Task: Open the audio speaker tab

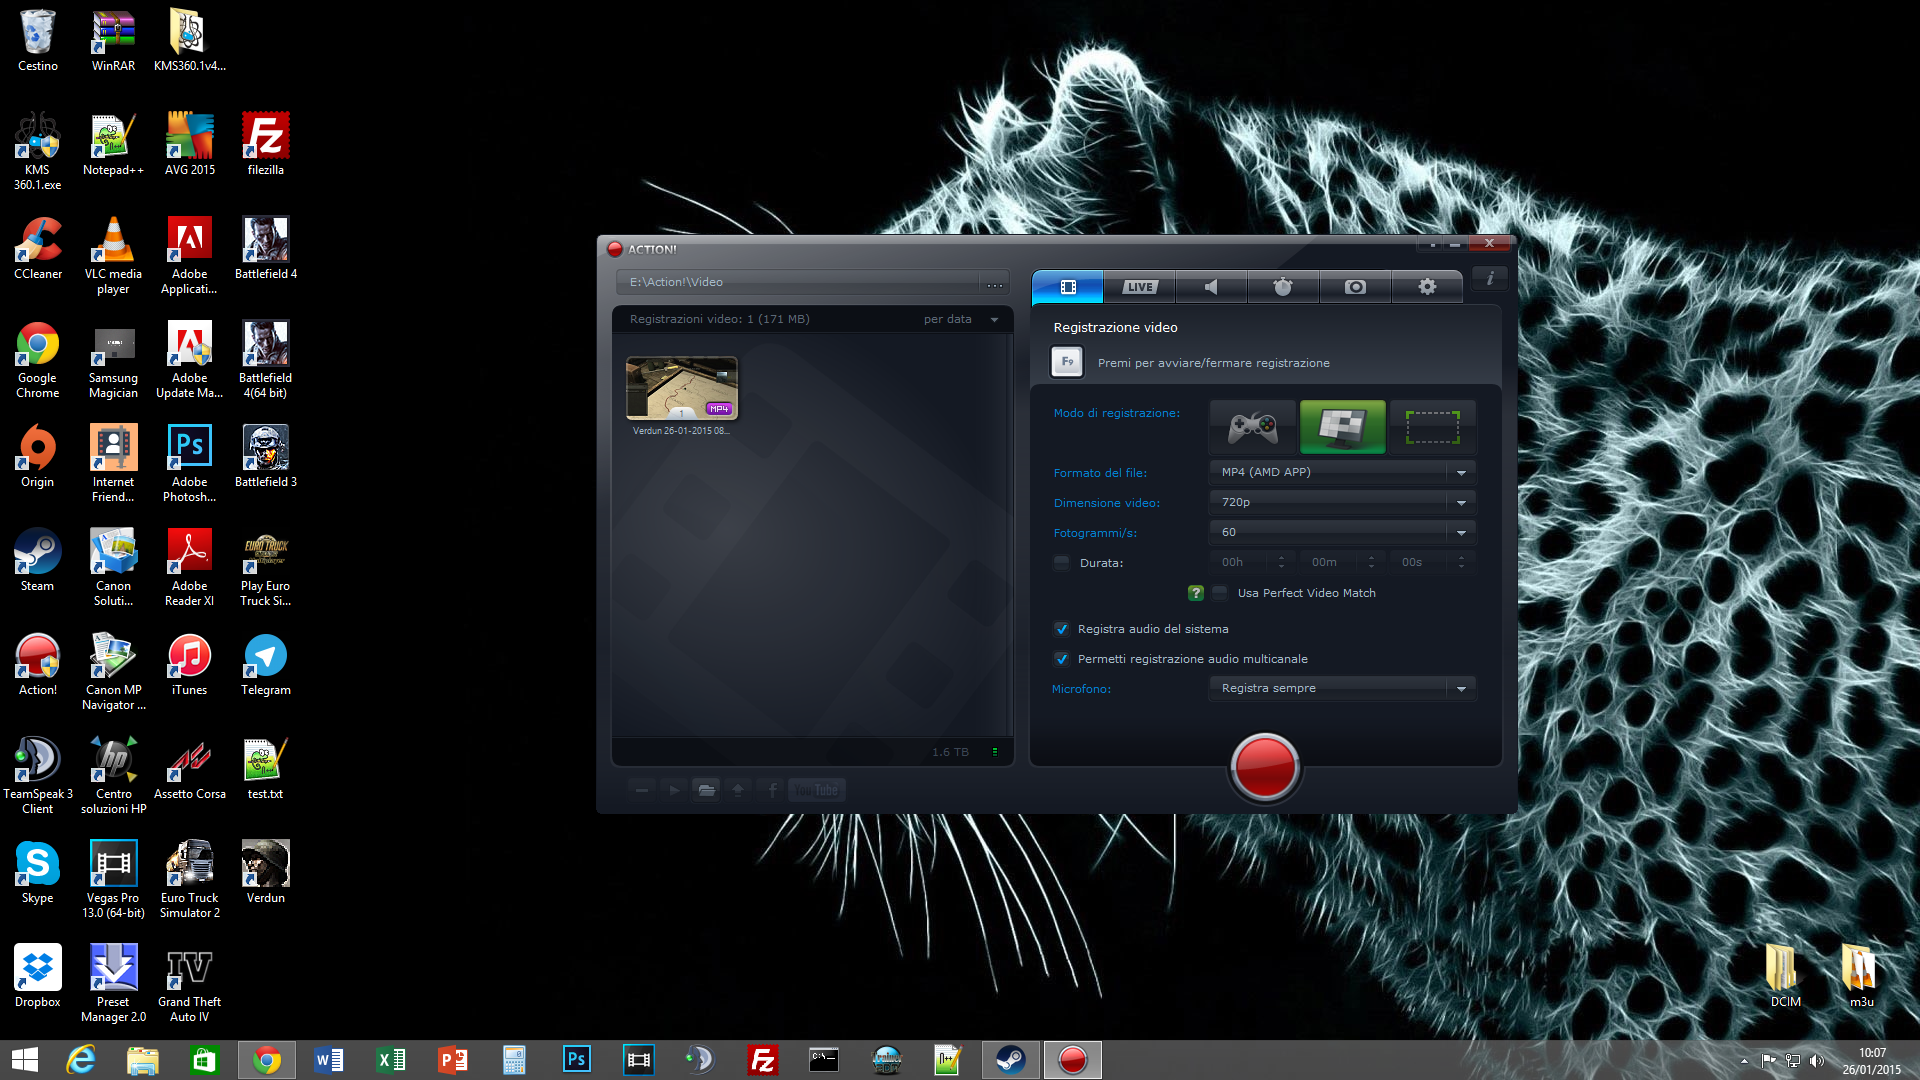Action: 1211,287
